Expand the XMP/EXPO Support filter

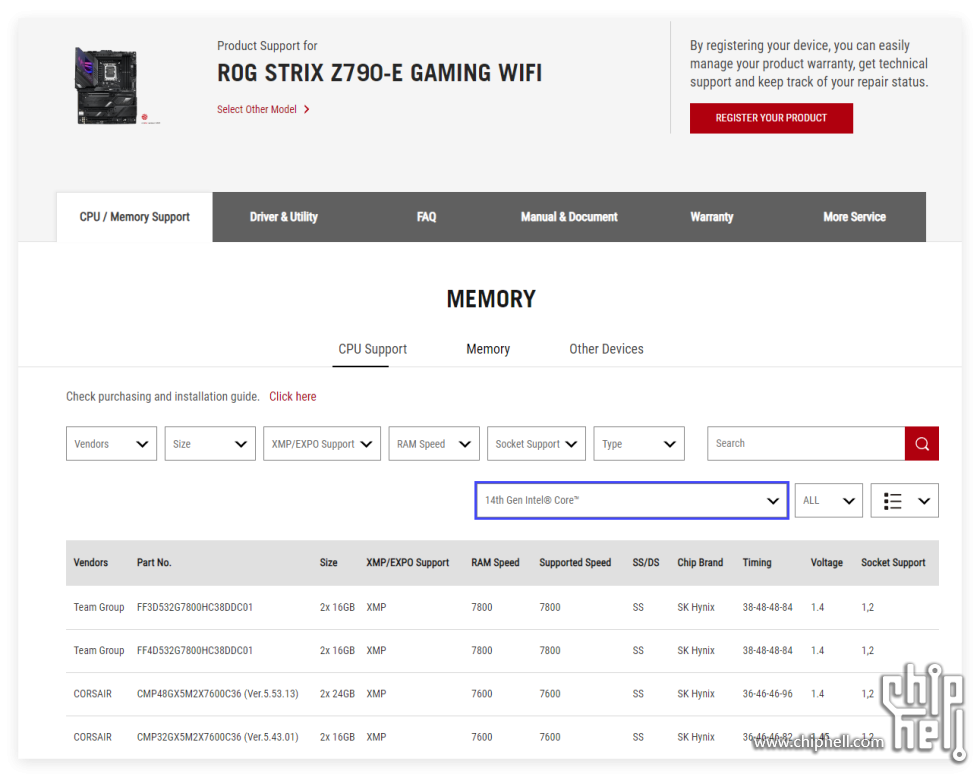[x=322, y=444]
